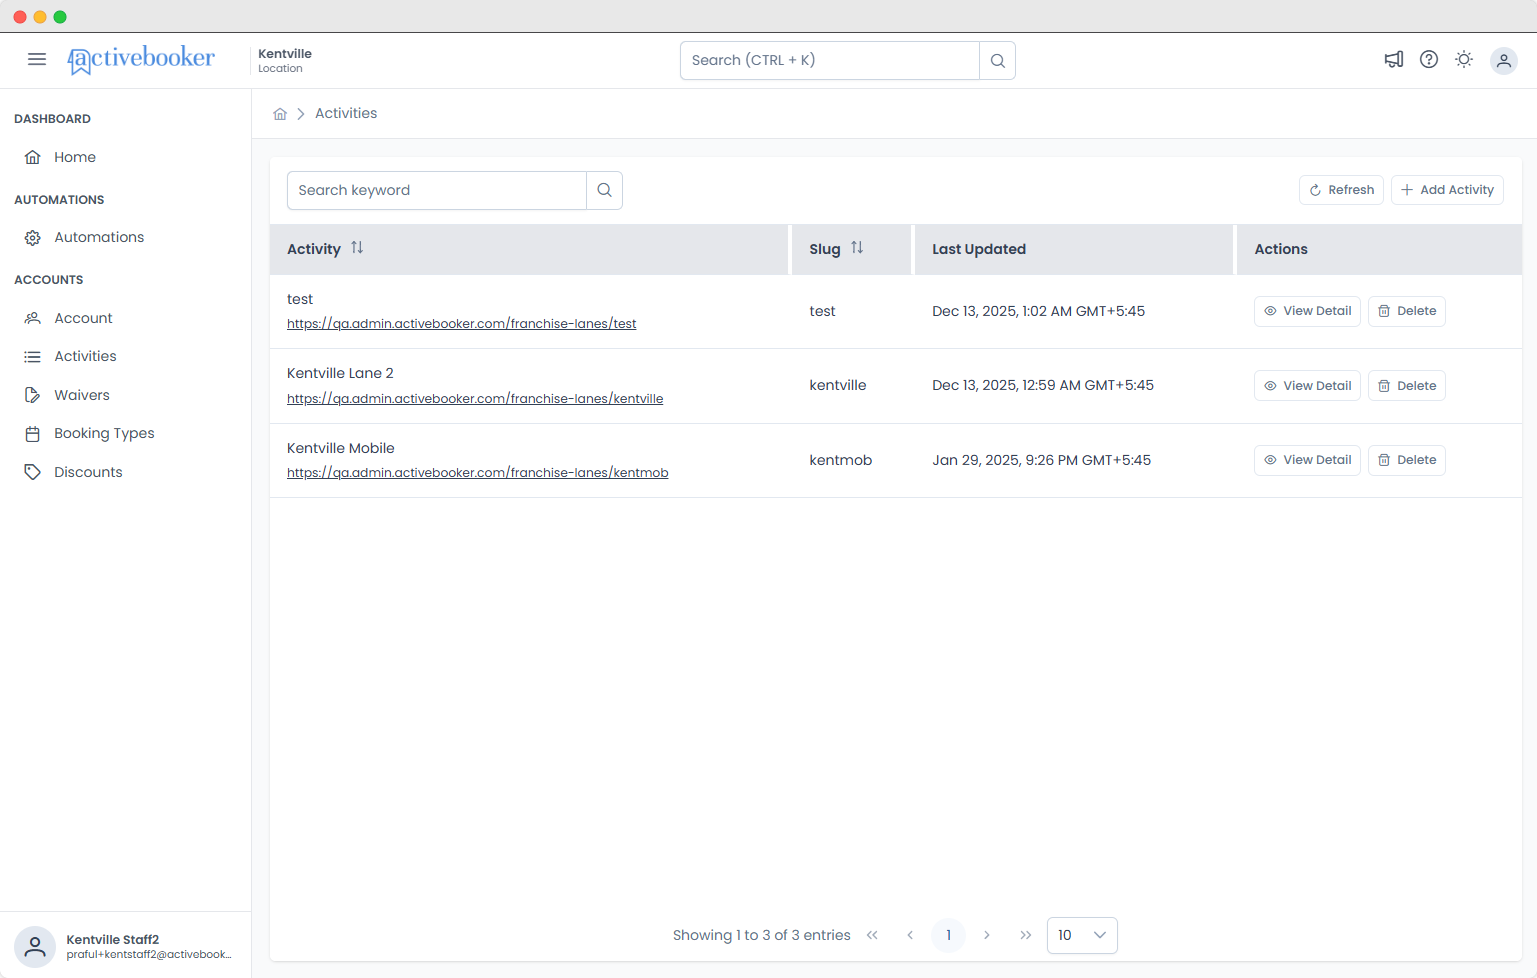The height and width of the screenshot is (978, 1537).
Task: Open the user profile avatar icon
Action: point(1503,61)
